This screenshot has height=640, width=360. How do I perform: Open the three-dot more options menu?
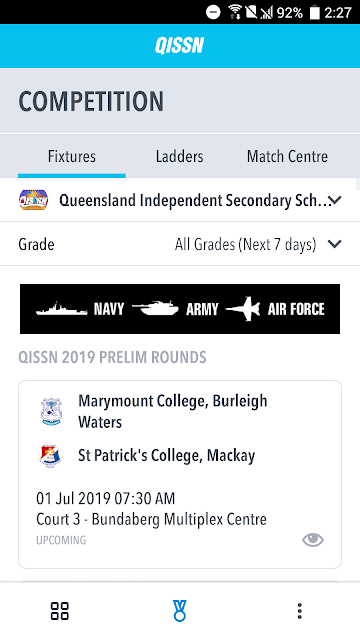pyautogui.click(x=300, y=611)
